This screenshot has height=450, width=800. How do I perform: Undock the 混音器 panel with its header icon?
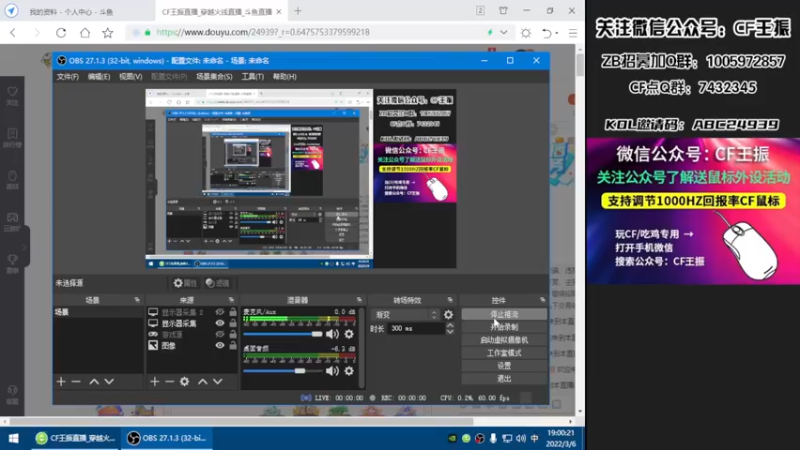359,300
